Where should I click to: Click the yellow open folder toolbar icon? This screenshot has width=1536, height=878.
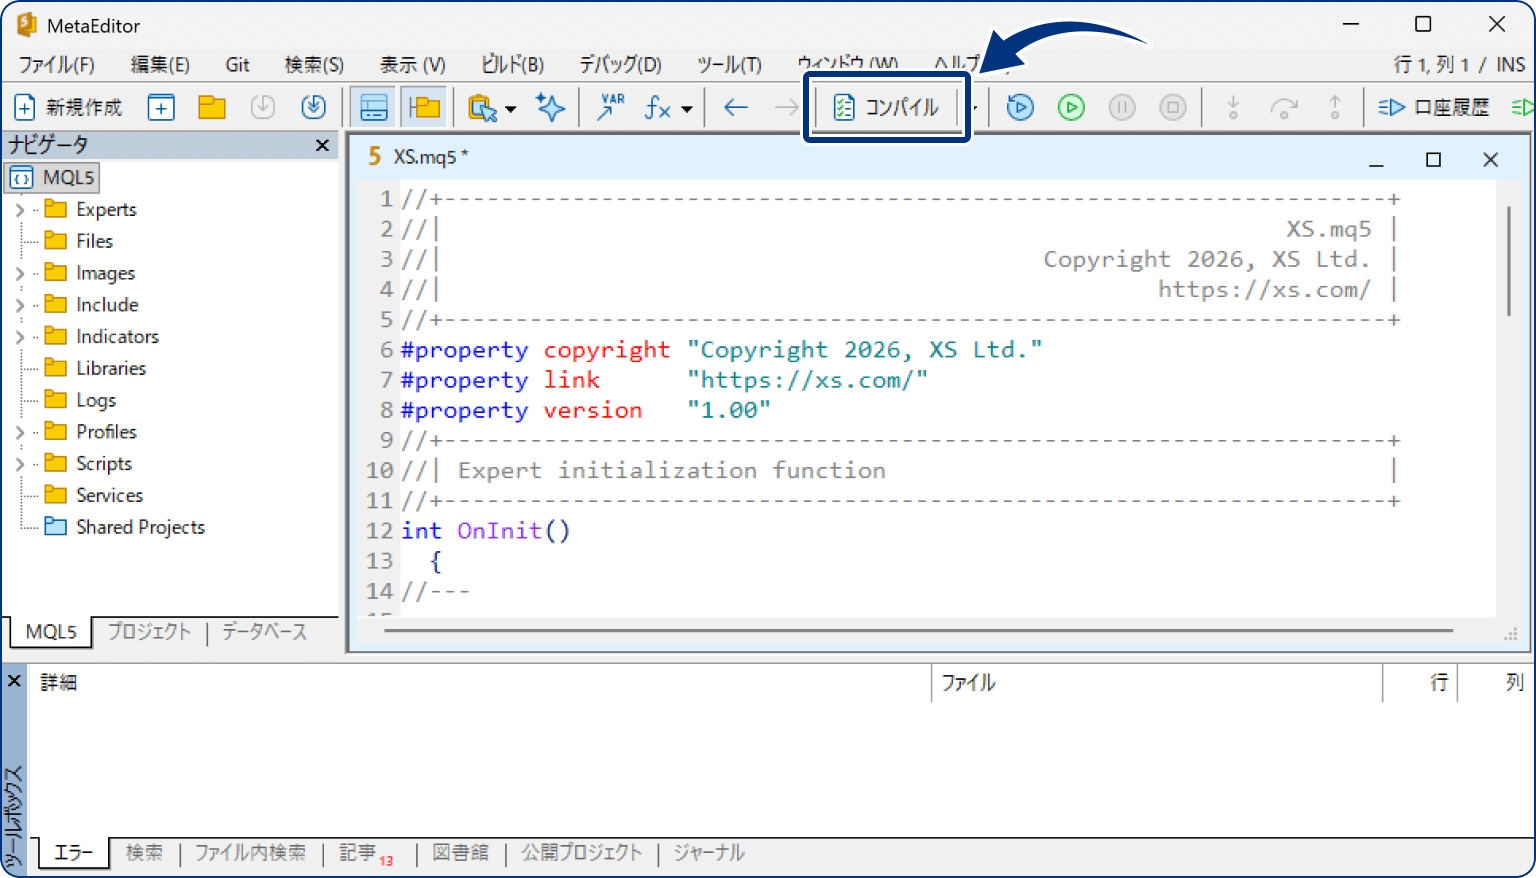tap(211, 107)
